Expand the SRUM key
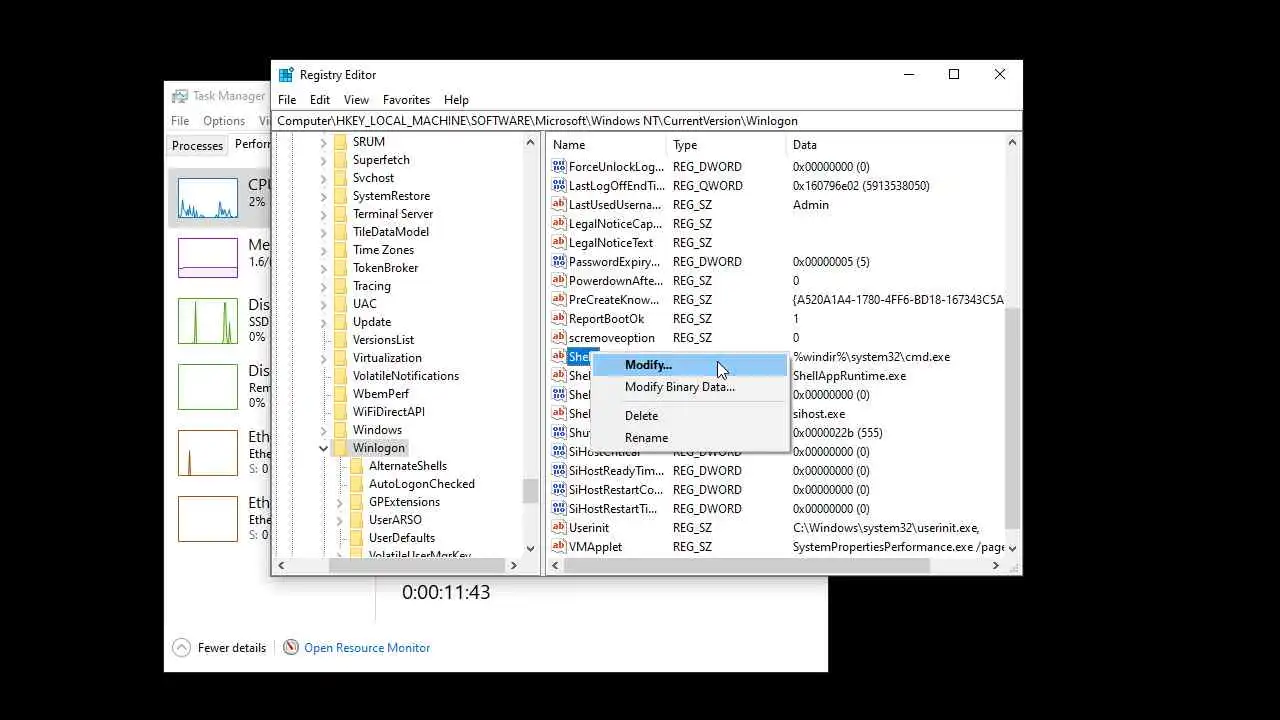This screenshot has width=1280, height=720. [x=323, y=142]
